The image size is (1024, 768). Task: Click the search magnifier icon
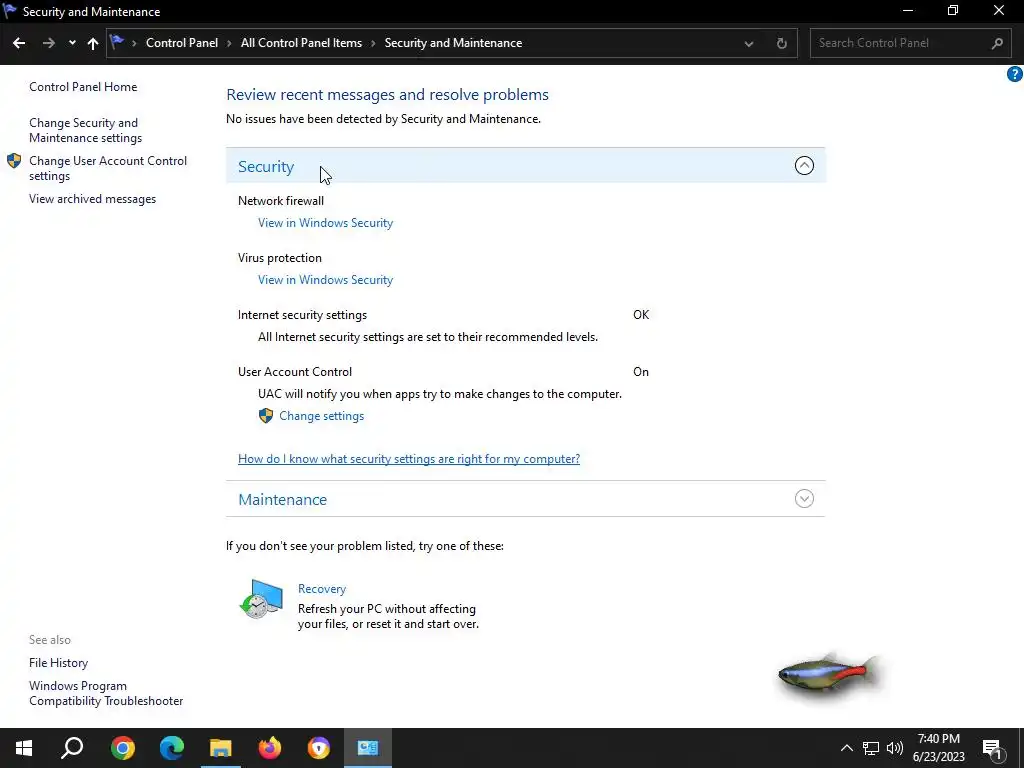(997, 44)
